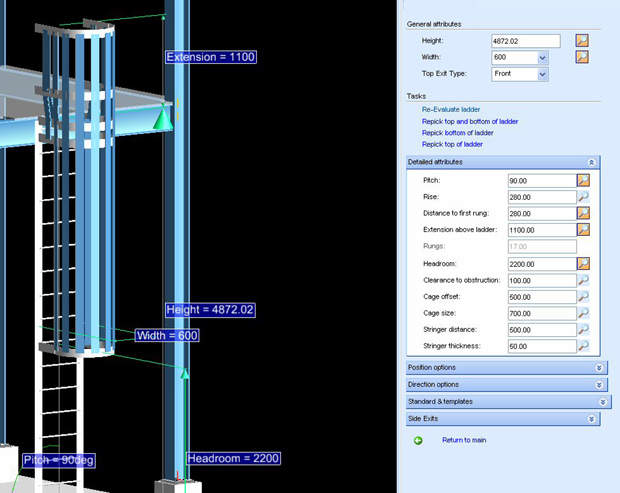Expand the Direction options section

tap(598, 385)
